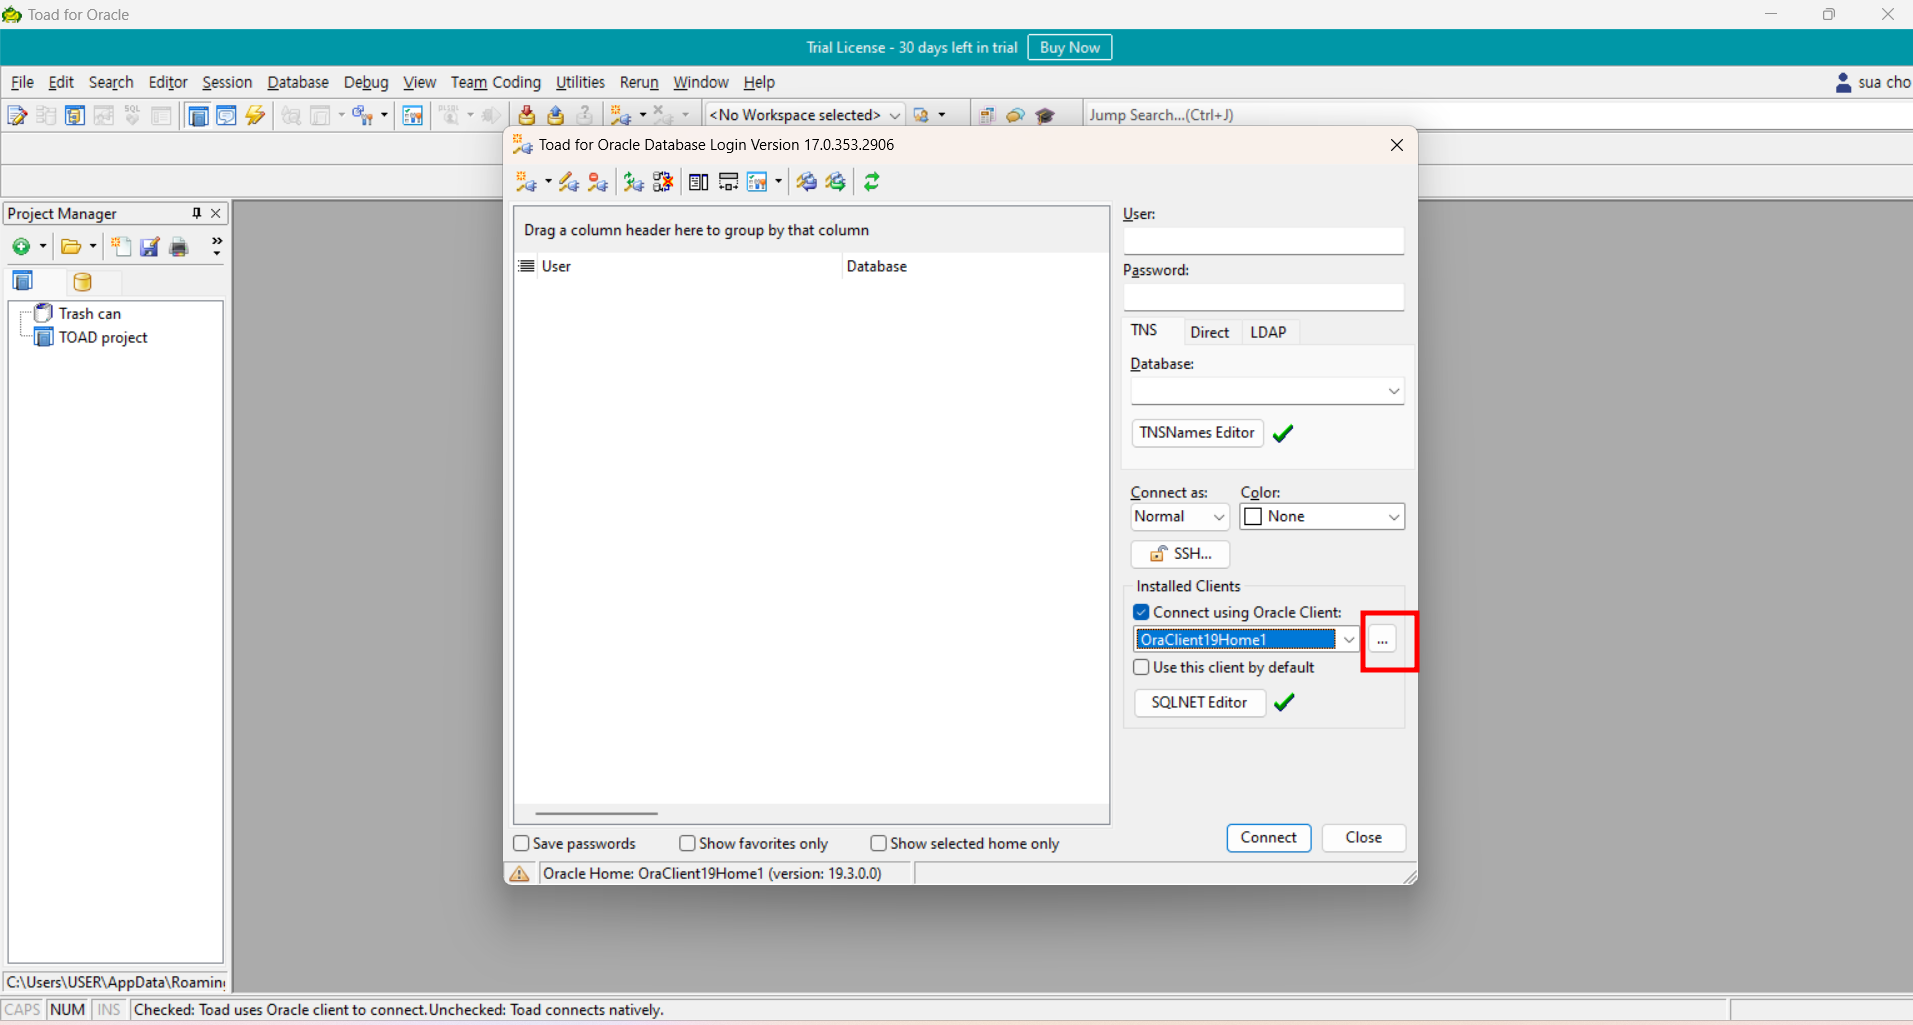Screen dimensions: 1913x1025
Task: Click the Password input field
Action: point(1263,297)
